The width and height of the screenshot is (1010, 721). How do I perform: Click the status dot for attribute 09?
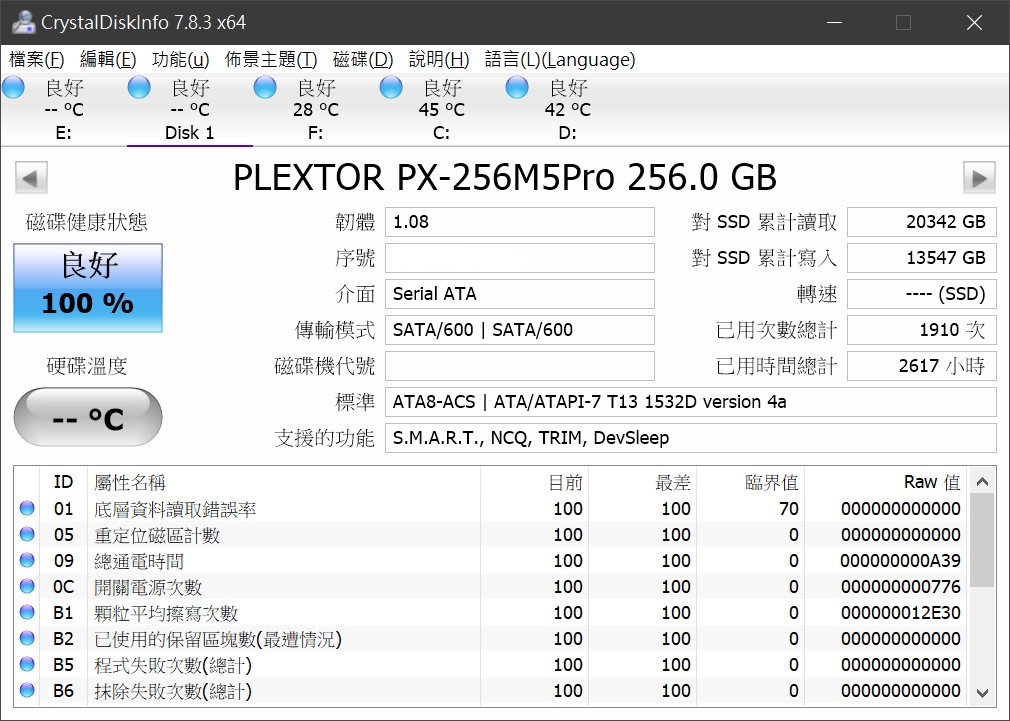(27, 560)
